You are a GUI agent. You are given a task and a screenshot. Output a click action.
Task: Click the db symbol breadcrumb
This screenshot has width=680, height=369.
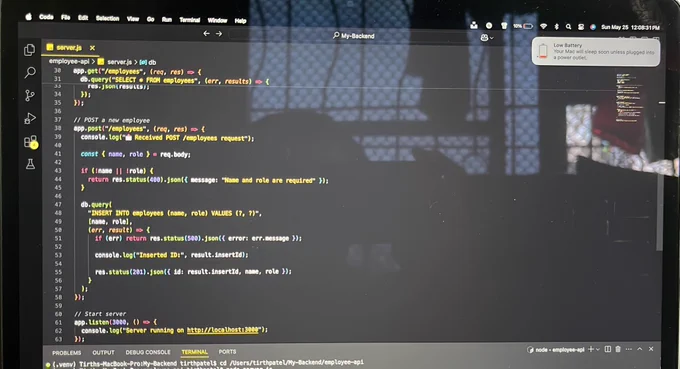tap(148, 62)
